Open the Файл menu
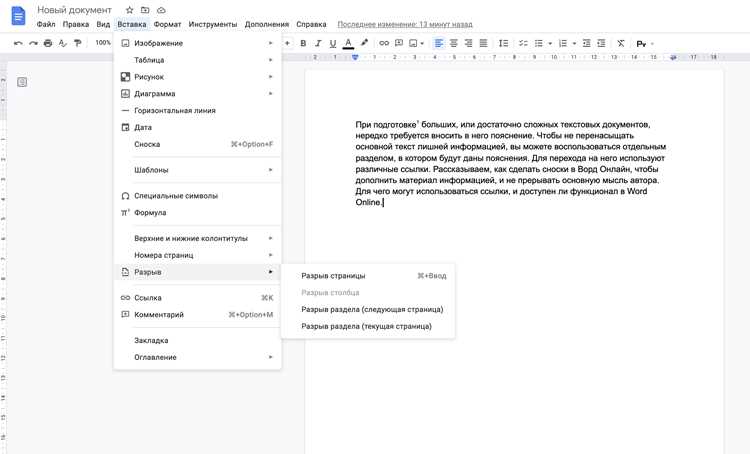The image size is (750, 454). pos(46,24)
